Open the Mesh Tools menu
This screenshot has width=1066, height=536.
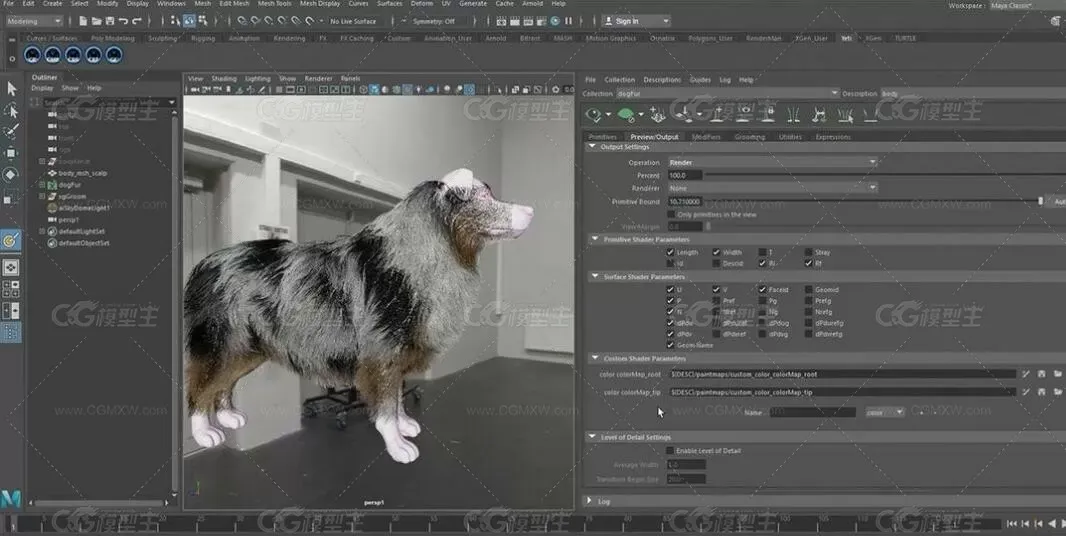275,3
